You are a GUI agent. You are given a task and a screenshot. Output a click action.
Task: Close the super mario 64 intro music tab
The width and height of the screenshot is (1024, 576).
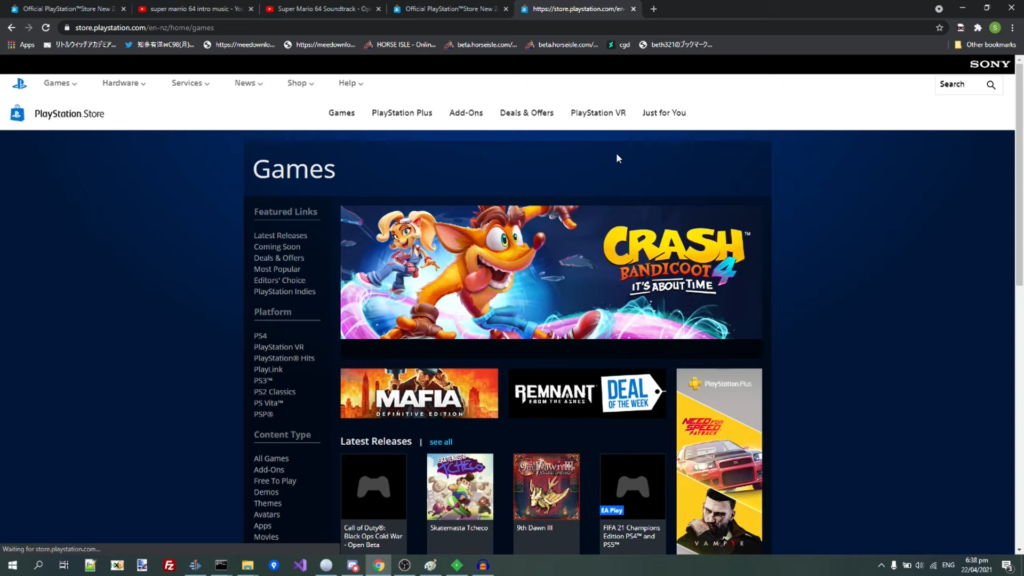click(251, 9)
